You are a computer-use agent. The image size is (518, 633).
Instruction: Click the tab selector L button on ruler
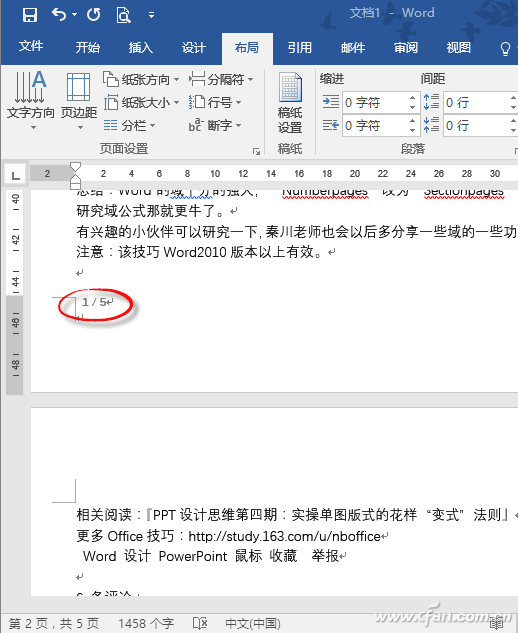15,175
